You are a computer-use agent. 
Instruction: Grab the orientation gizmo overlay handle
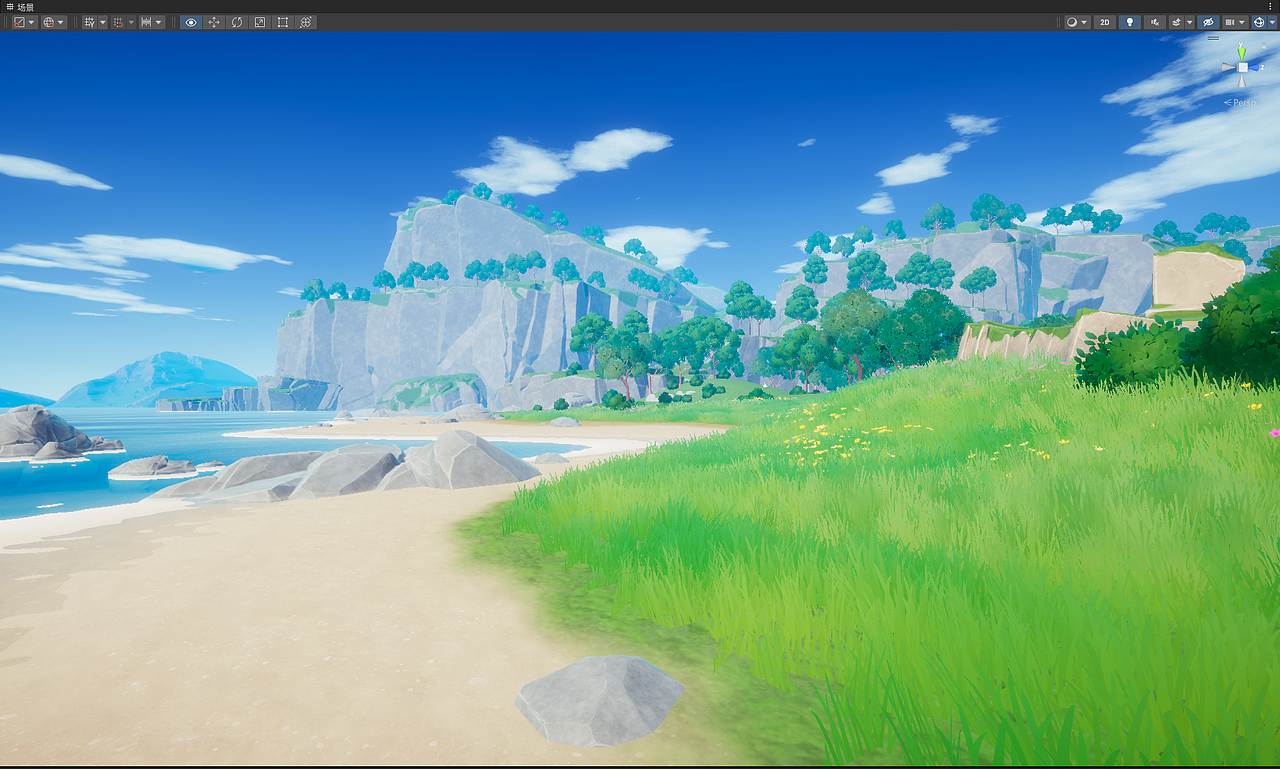pyautogui.click(x=1213, y=38)
